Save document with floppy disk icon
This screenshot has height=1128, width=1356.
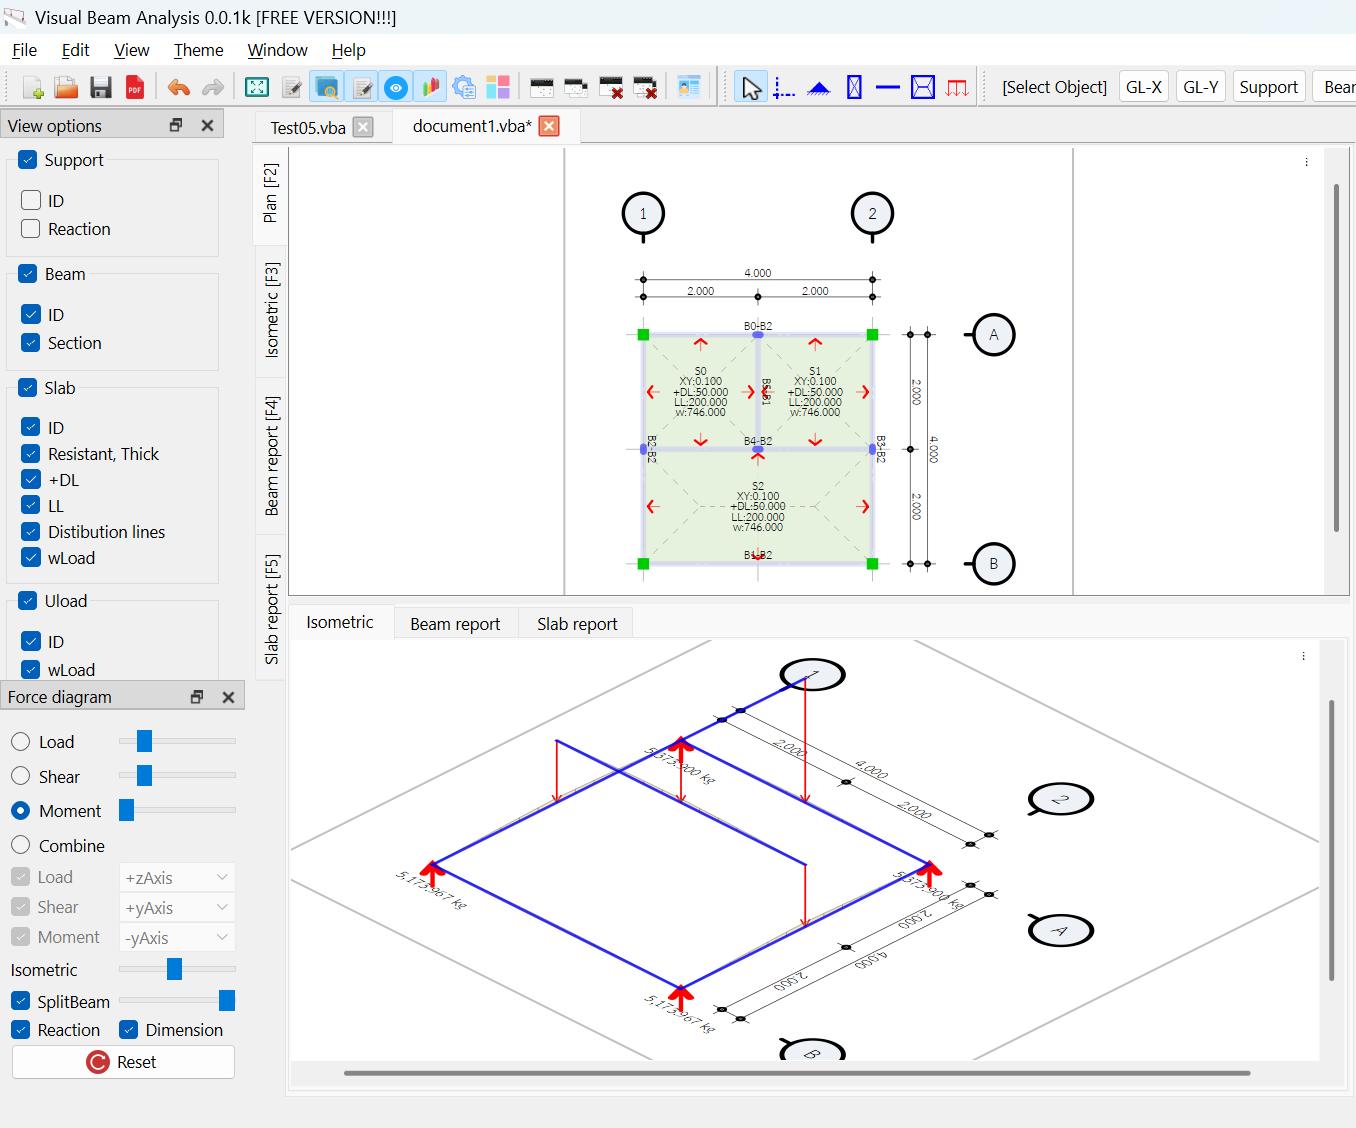(x=100, y=88)
